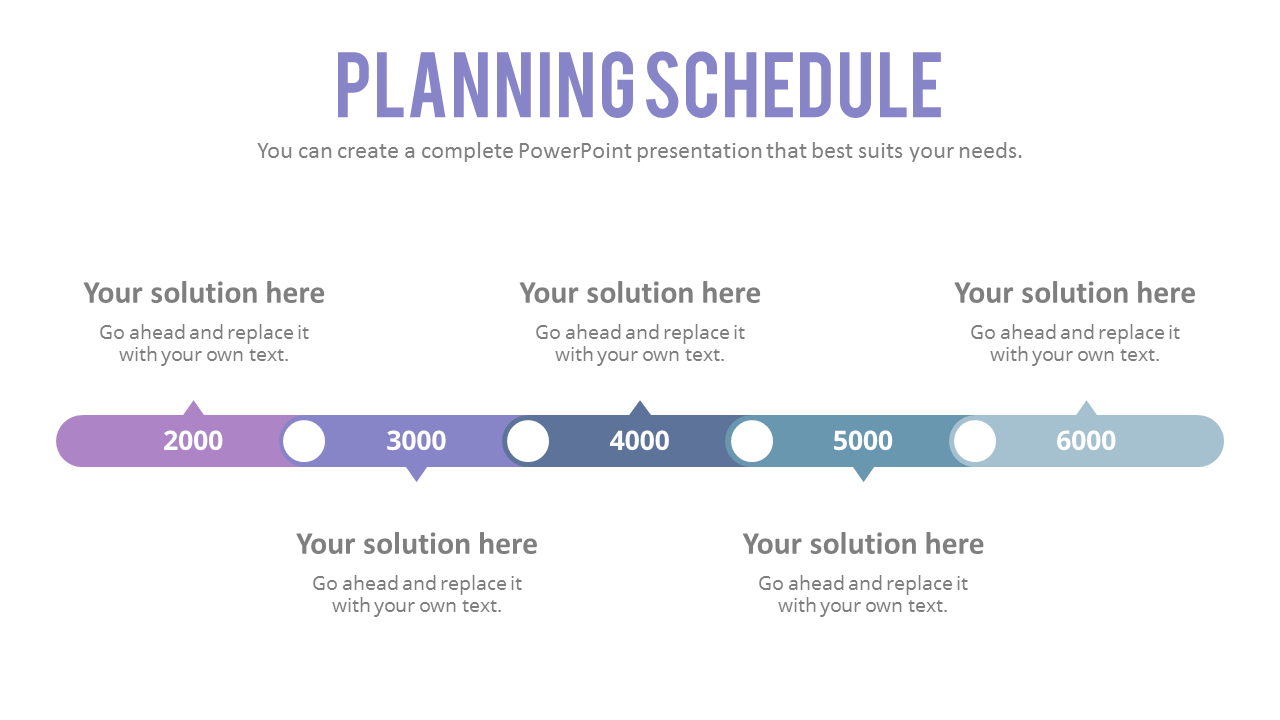Click white circle between 3000 and 4000
The width and height of the screenshot is (1280, 720).
tap(528, 441)
